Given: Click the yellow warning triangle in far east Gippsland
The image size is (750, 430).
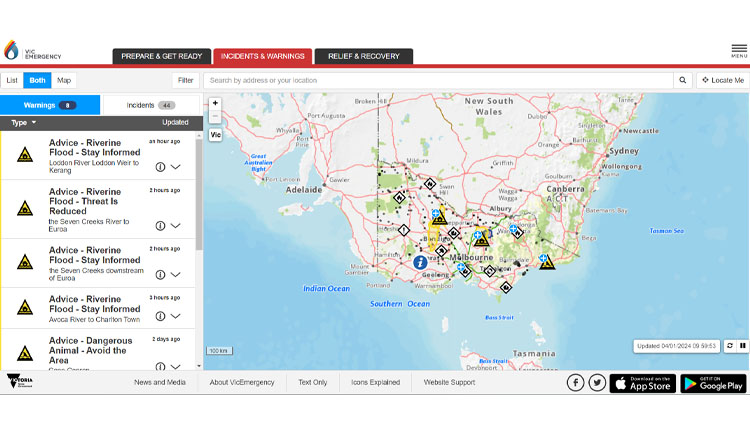Looking at the screenshot, I should tap(547, 263).
